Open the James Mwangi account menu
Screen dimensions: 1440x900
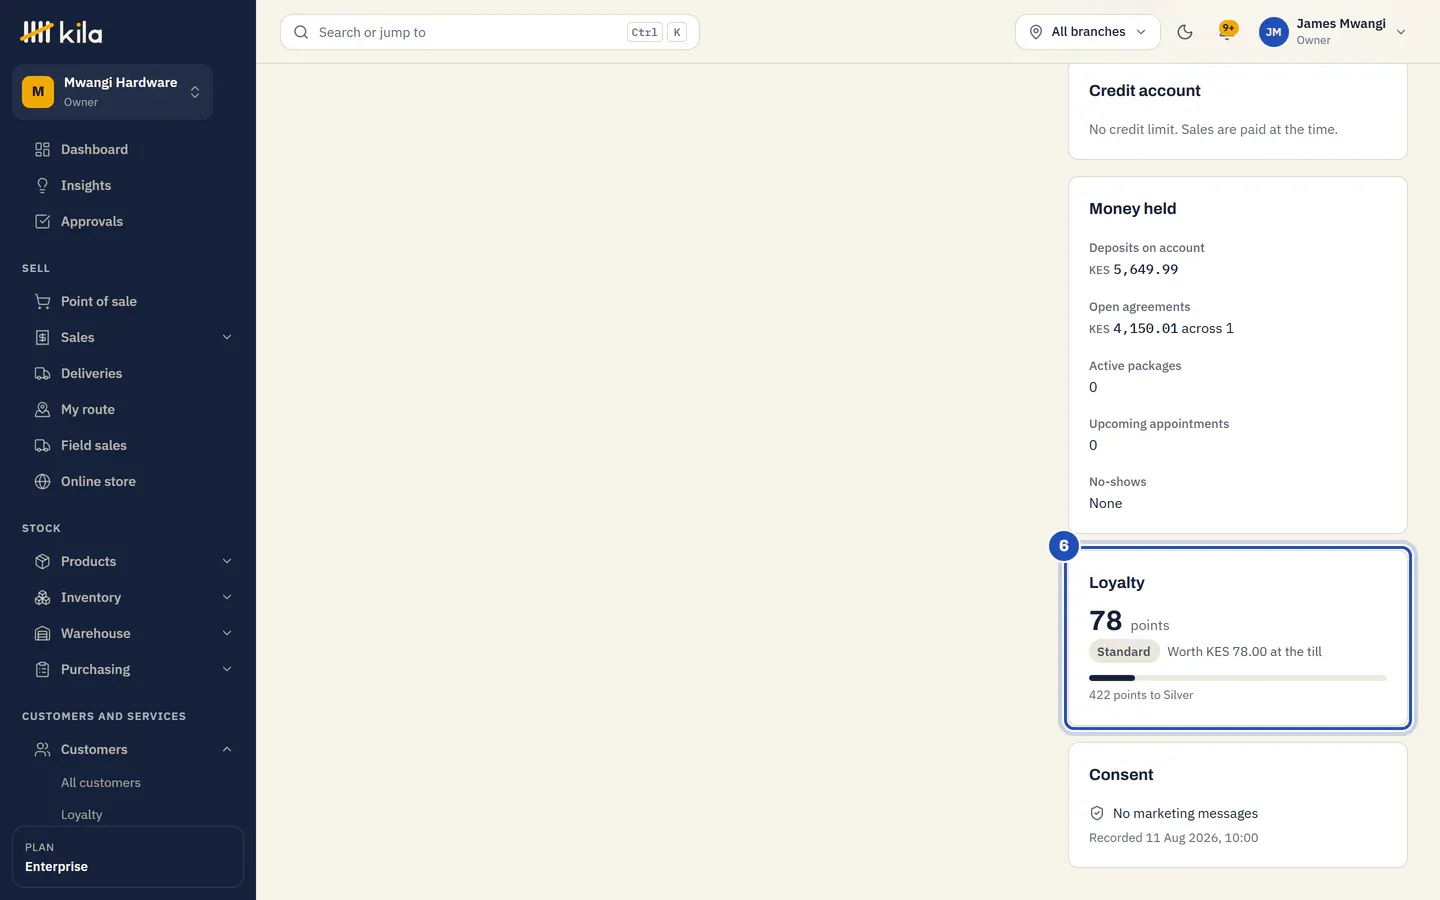tap(1333, 32)
